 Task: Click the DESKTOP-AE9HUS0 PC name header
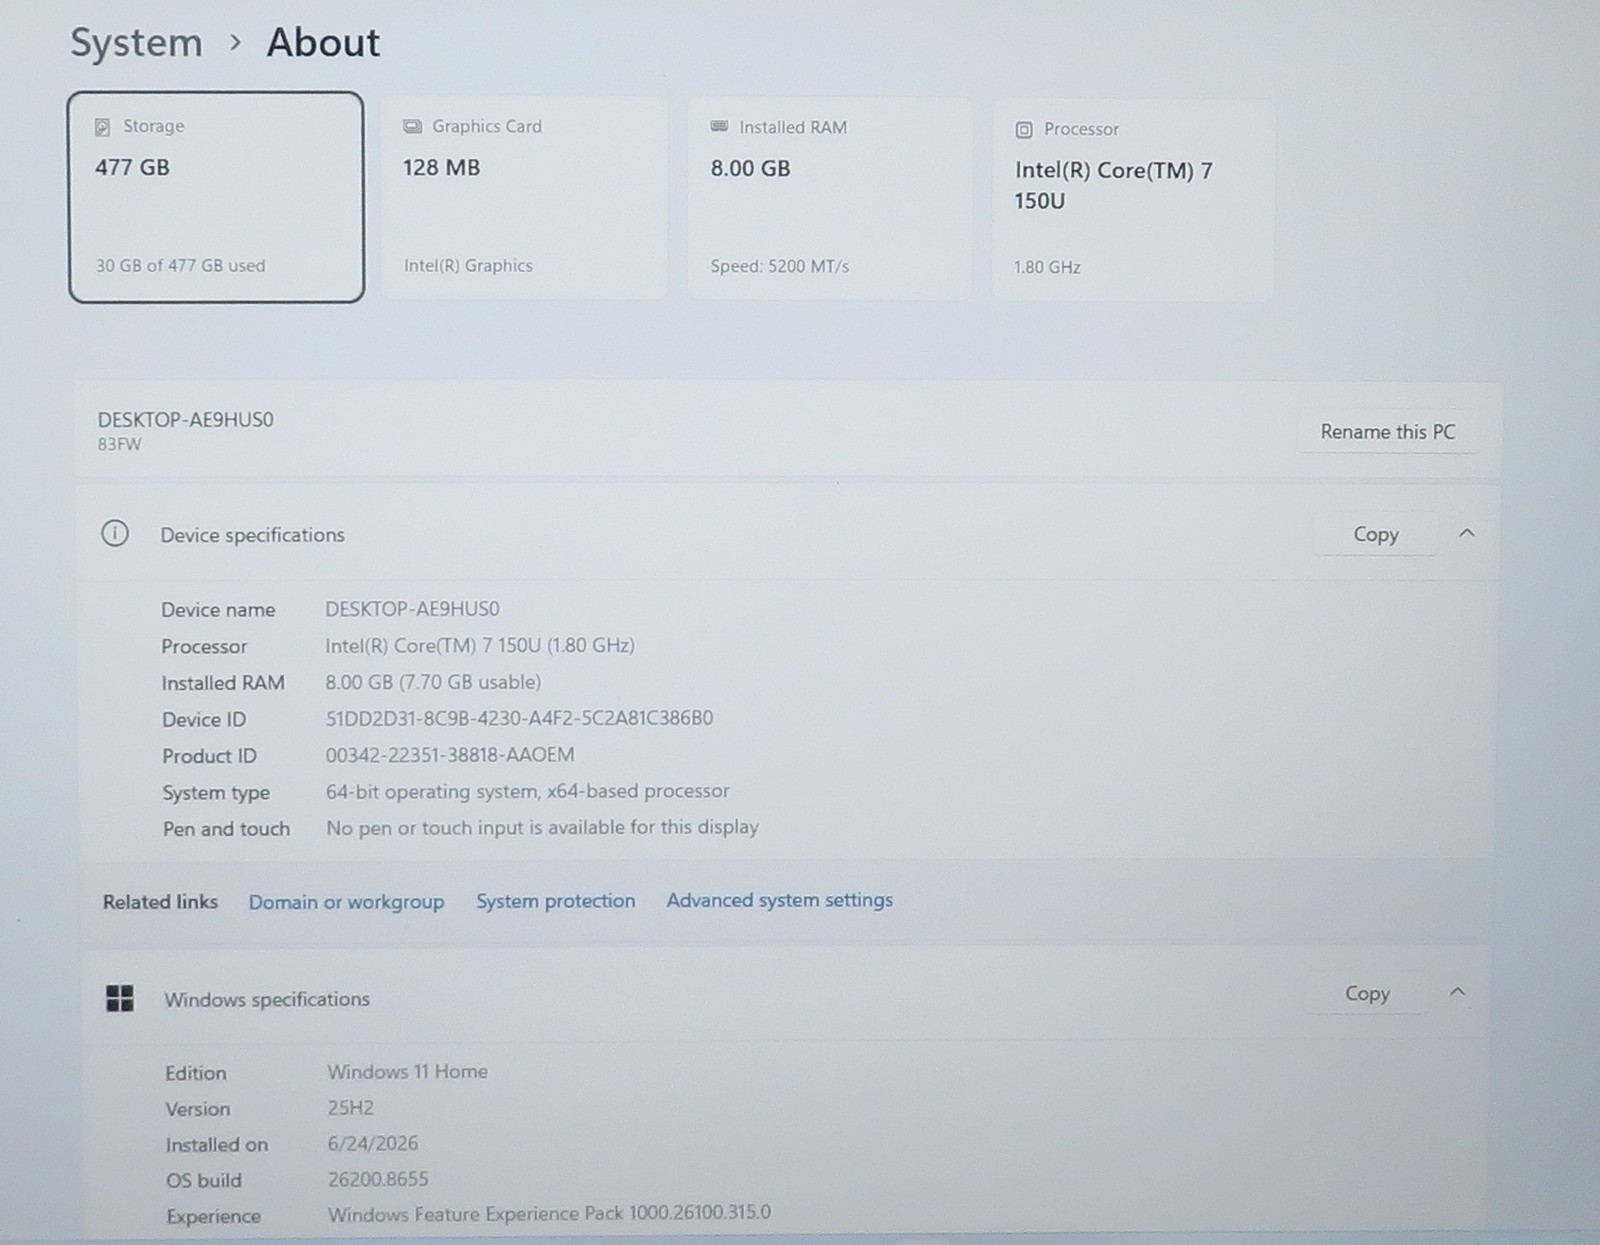[x=185, y=420]
